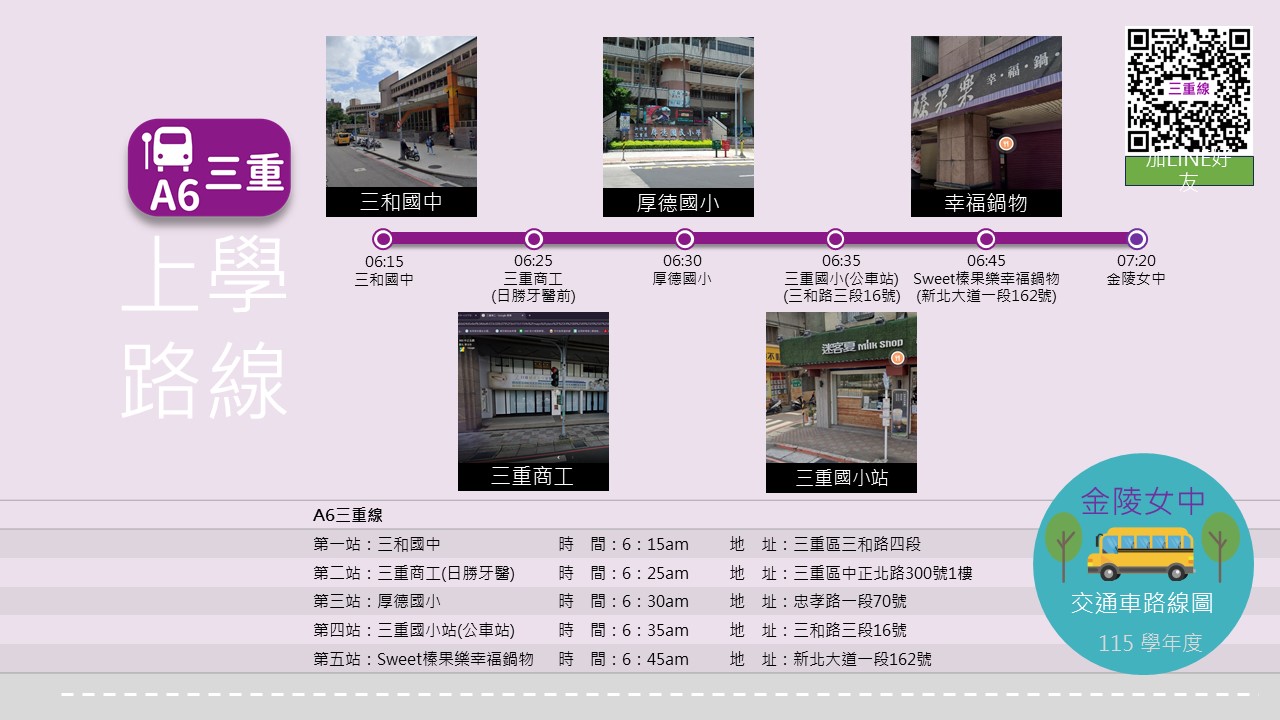Click the purple A6 三重 bus badge
The image size is (1280, 720).
(x=209, y=168)
